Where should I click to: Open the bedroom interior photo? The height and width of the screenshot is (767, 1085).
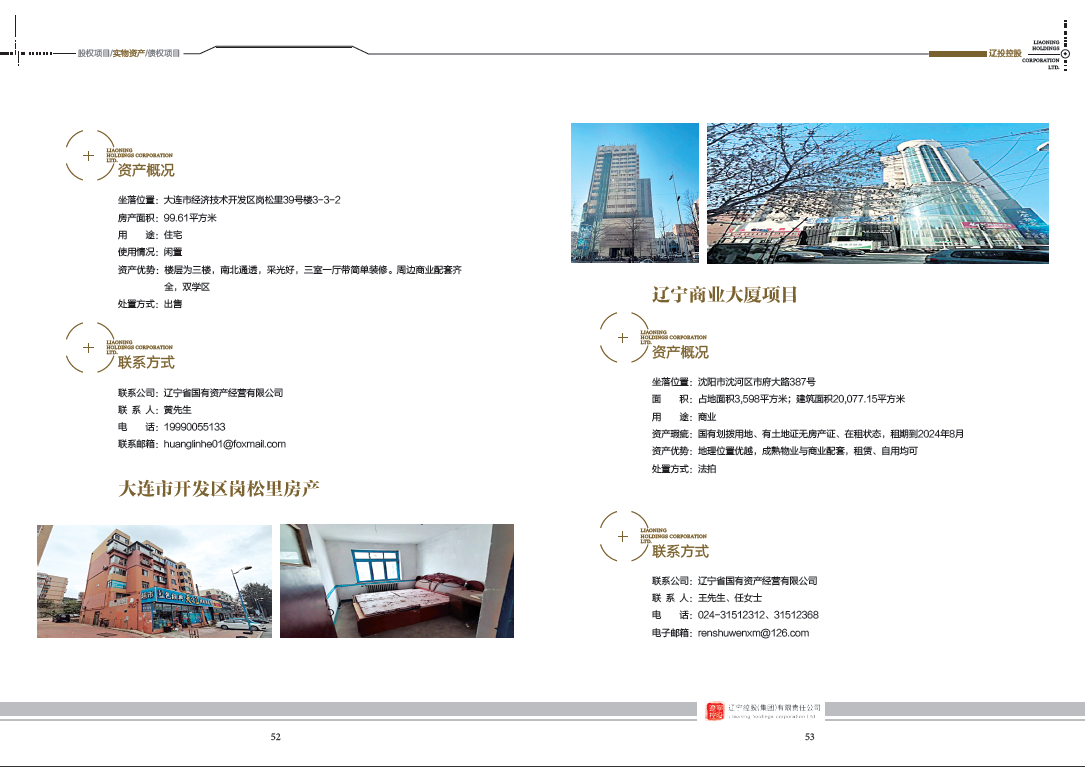(397, 581)
